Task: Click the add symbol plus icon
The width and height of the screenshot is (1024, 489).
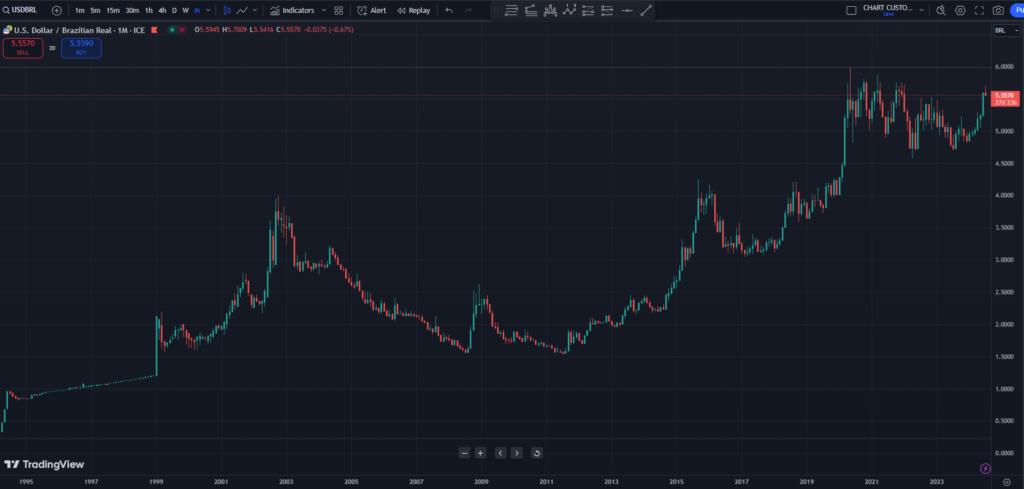Action: point(56,10)
